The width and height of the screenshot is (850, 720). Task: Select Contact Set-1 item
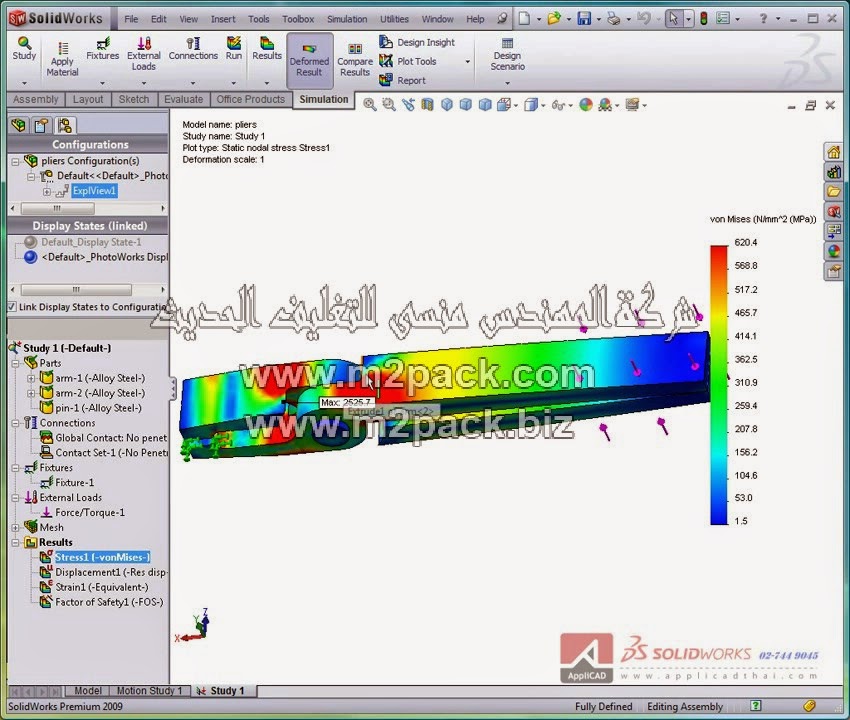(x=111, y=453)
